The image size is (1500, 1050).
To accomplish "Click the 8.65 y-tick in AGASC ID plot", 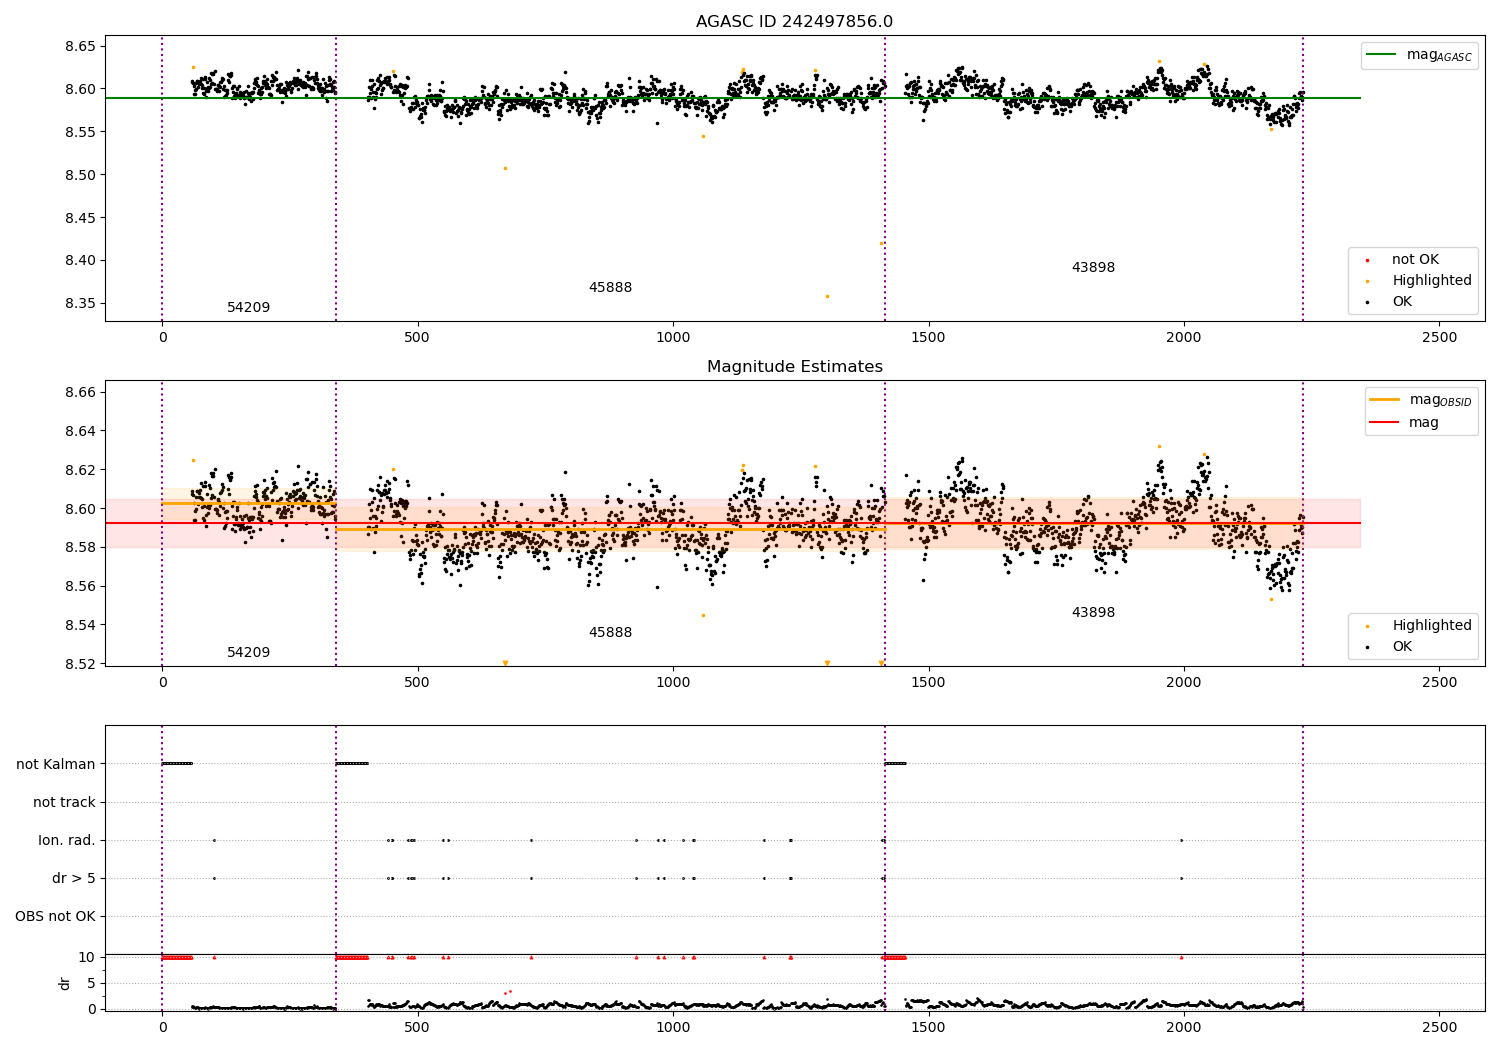I will (80, 47).
